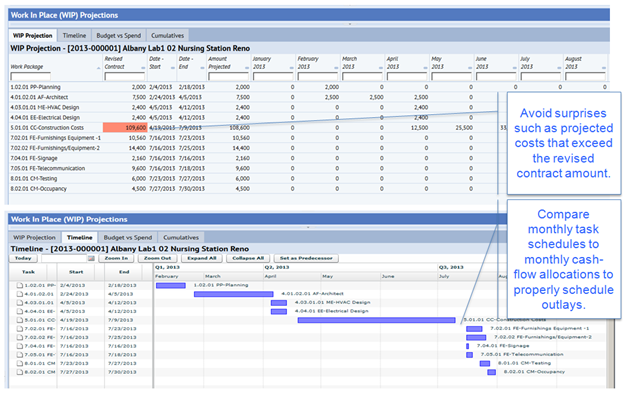This screenshot has width=628, height=394.
Task: Select task icon for 8.01.01 CM row
Action: [20, 363]
